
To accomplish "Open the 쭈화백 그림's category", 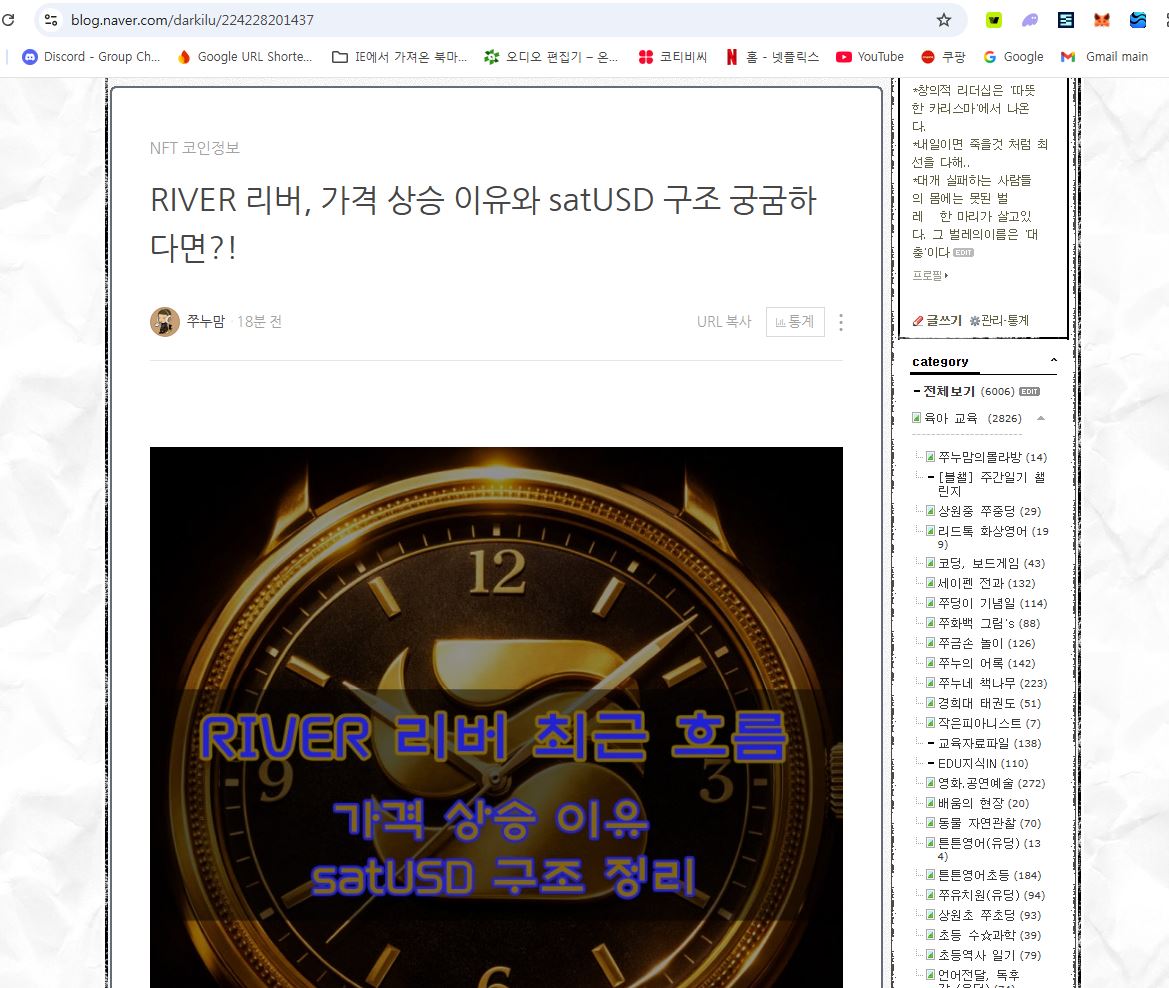I will [977, 623].
